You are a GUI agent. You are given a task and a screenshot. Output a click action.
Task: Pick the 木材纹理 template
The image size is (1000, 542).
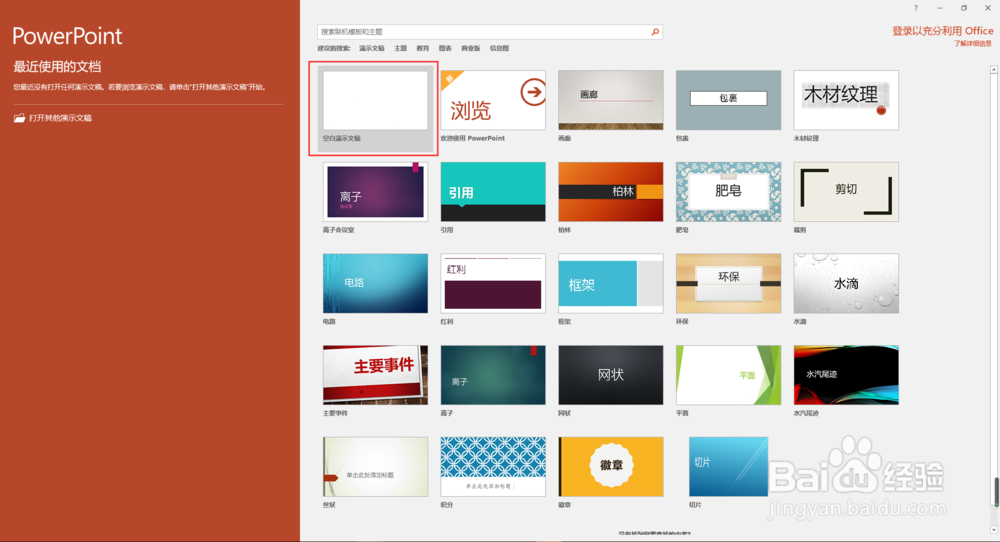point(846,101)
